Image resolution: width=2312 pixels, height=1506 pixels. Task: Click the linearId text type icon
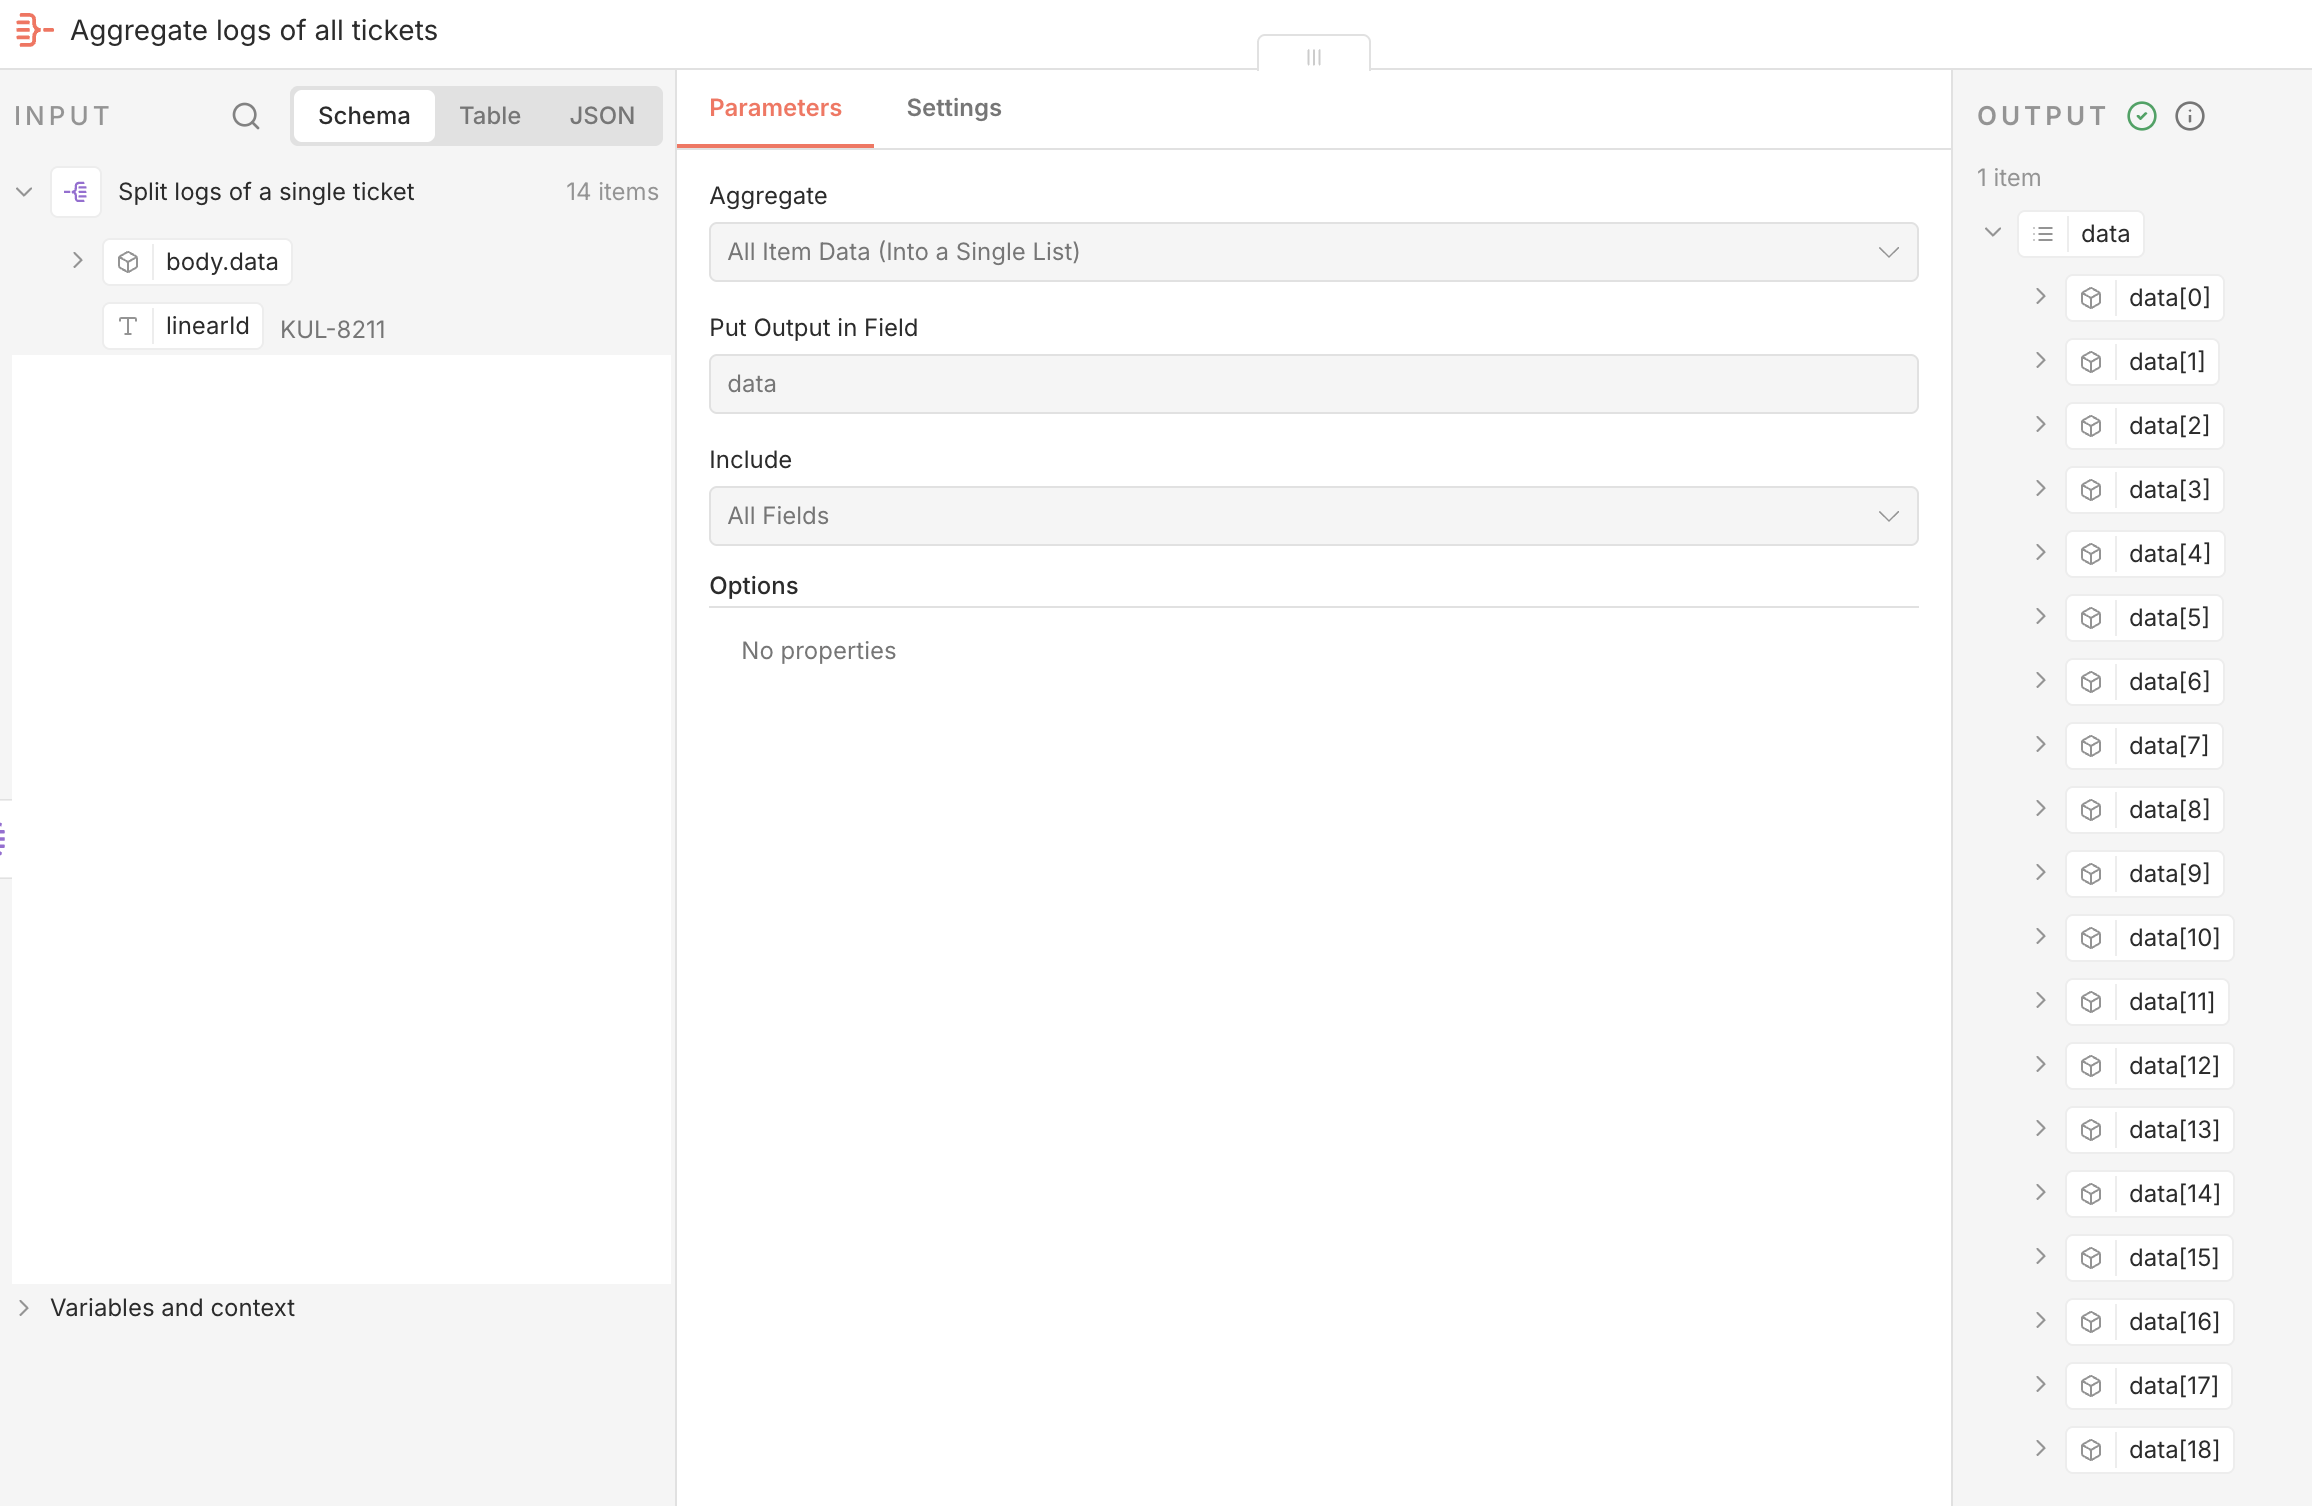128,326
